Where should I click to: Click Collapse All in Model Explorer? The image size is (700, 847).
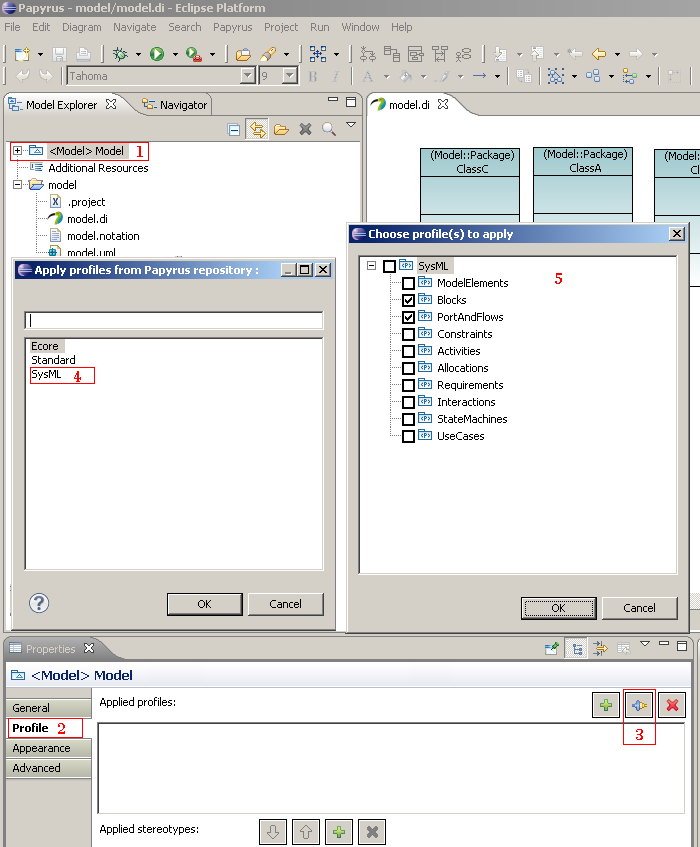234,130
